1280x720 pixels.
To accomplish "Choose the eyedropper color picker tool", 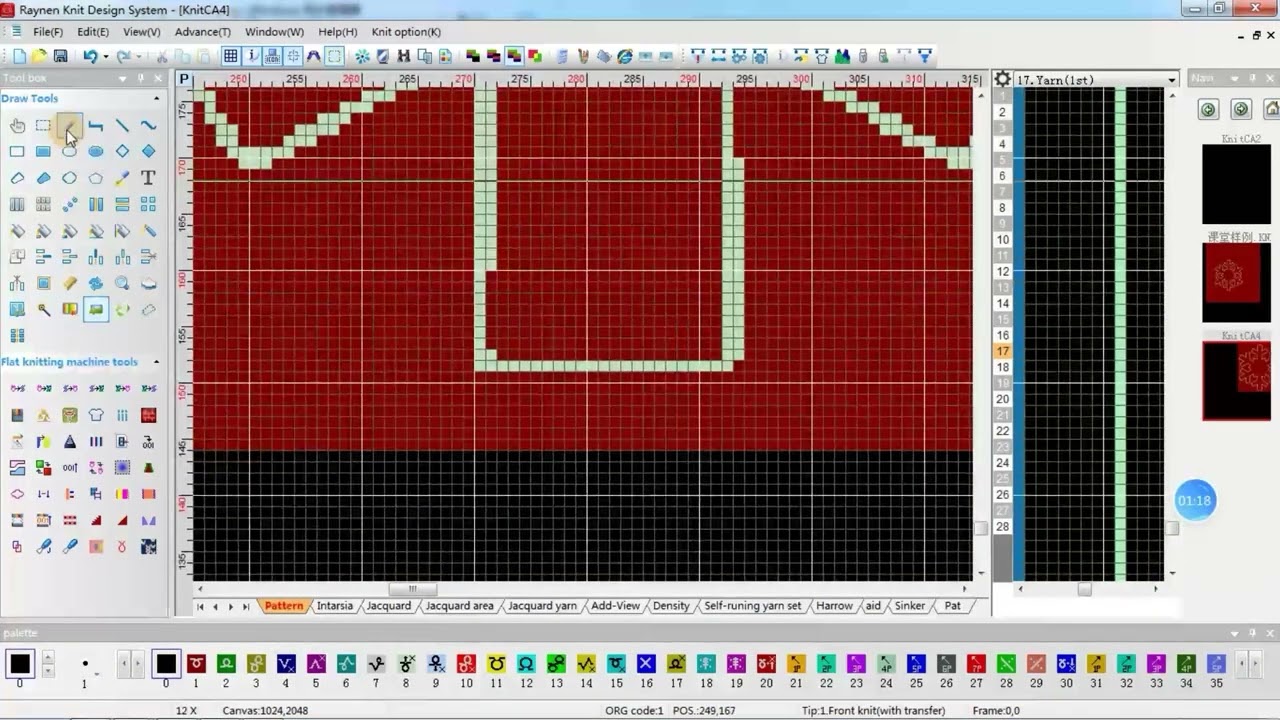I will [122, 178].
